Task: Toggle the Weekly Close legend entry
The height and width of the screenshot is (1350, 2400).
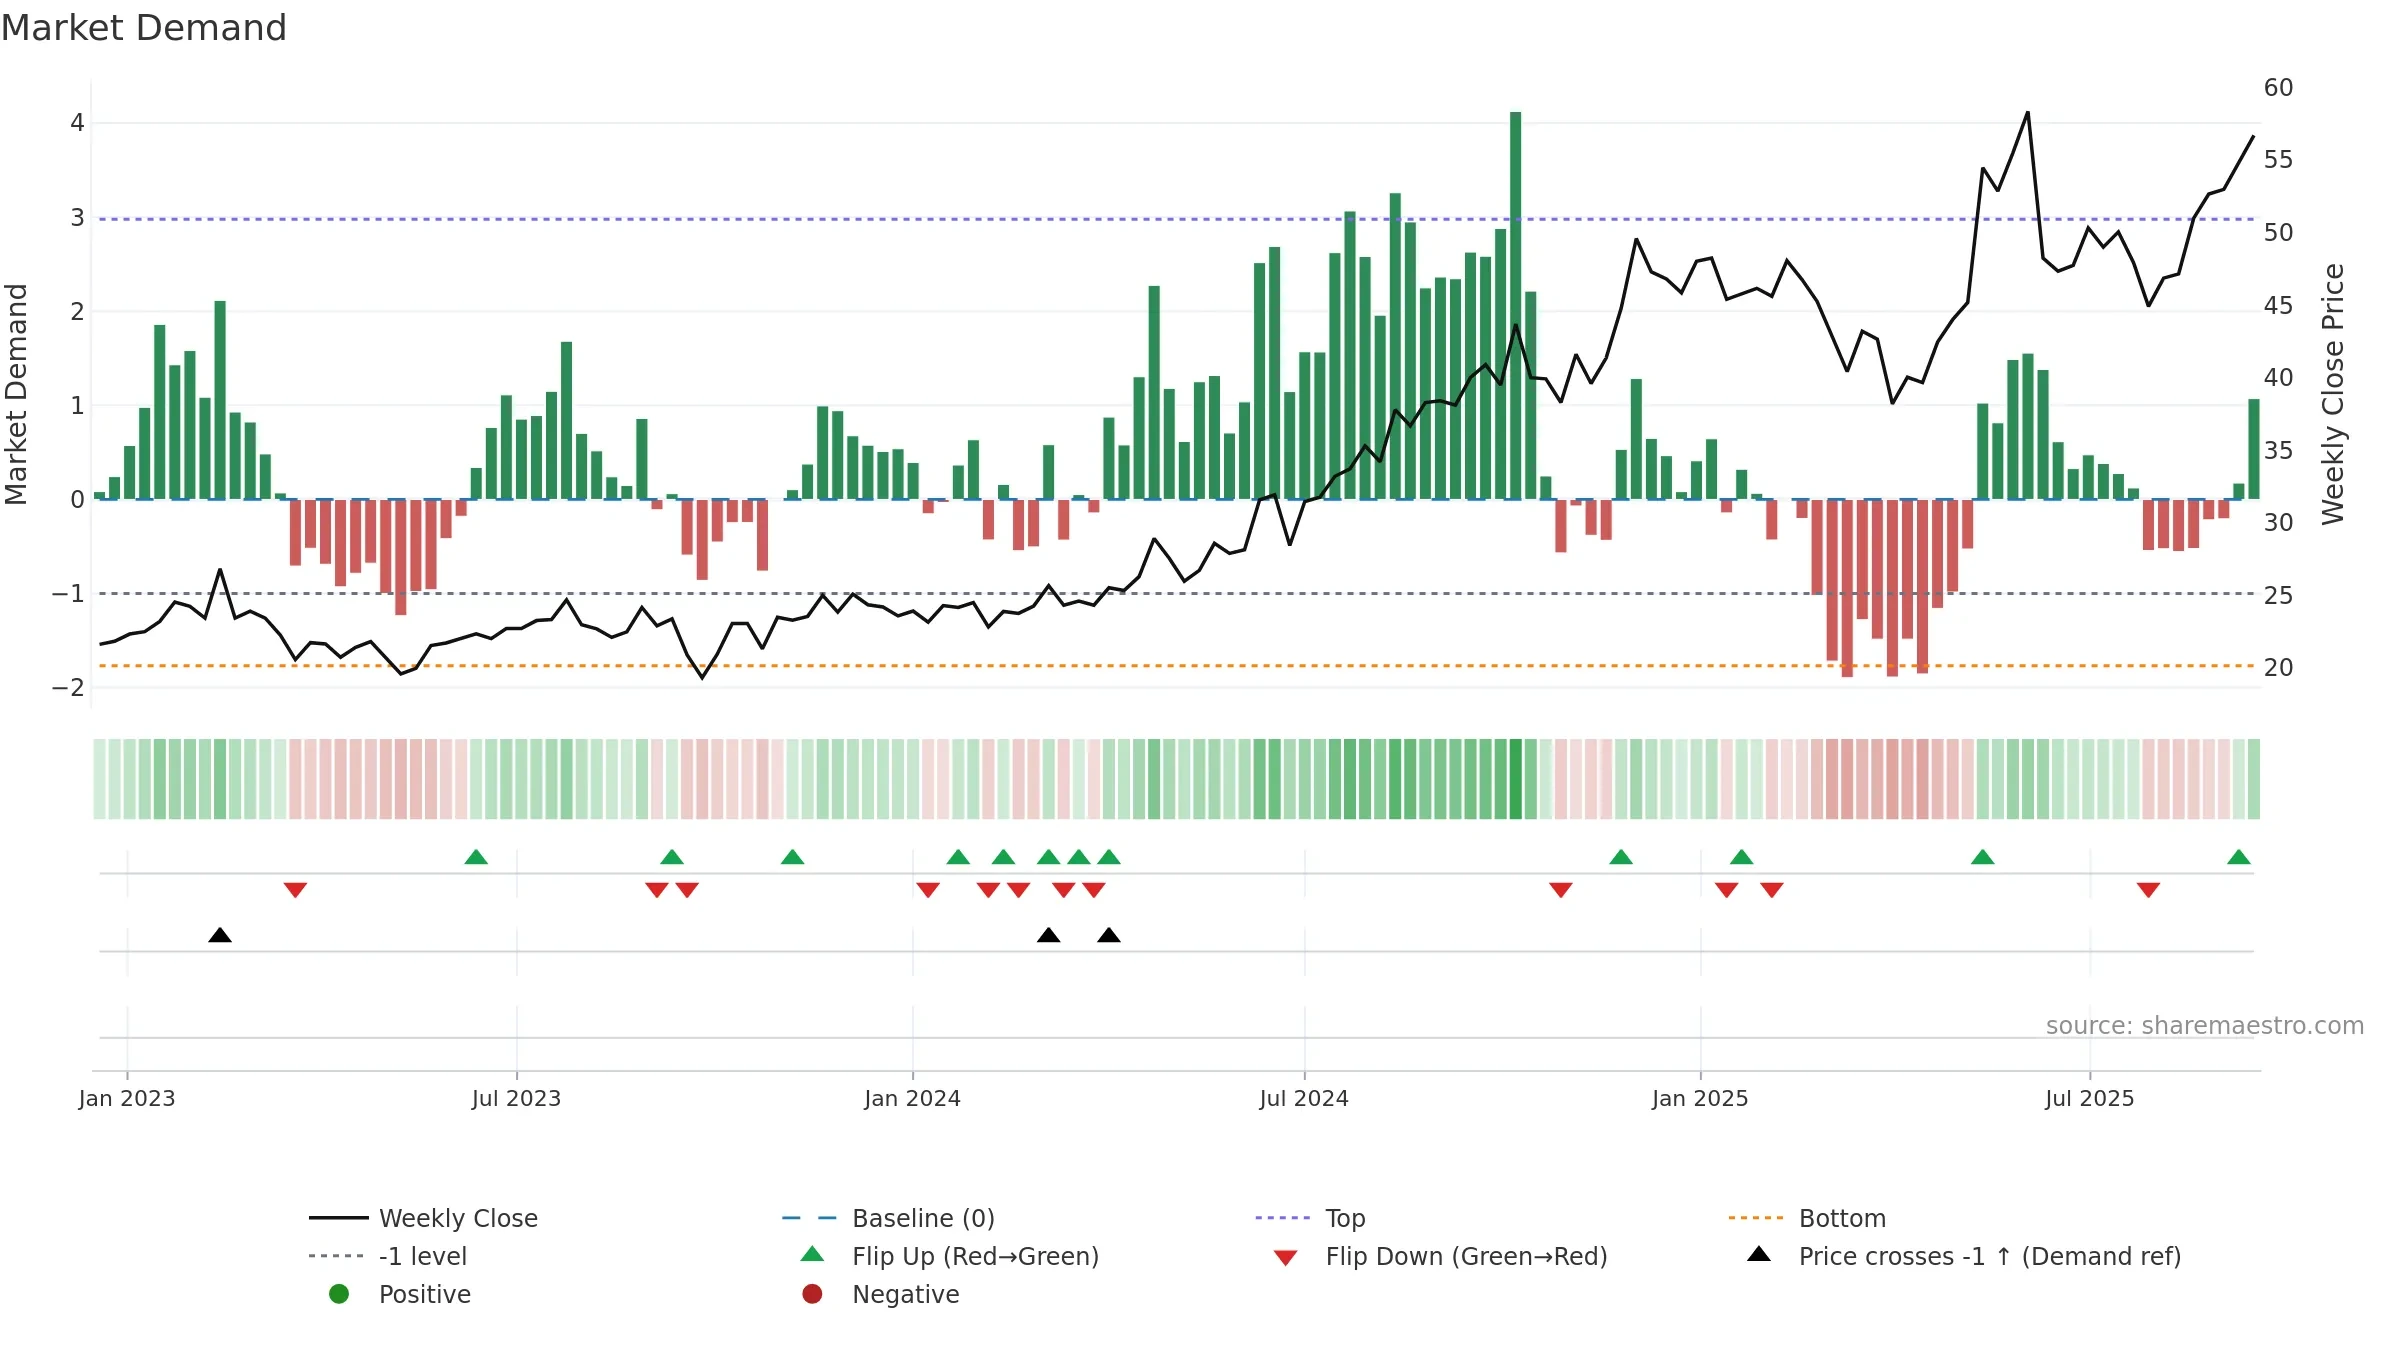Action: tap(423, 1218)
